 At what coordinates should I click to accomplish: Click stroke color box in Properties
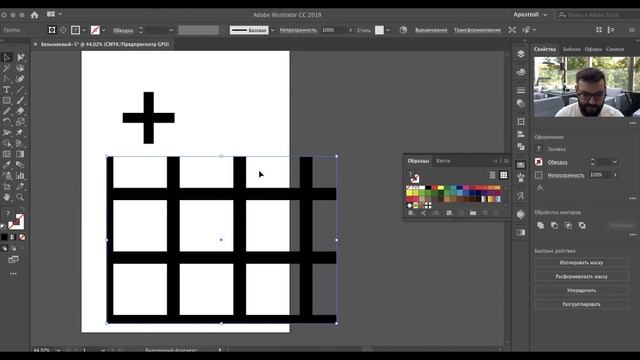tap(539, 162)
